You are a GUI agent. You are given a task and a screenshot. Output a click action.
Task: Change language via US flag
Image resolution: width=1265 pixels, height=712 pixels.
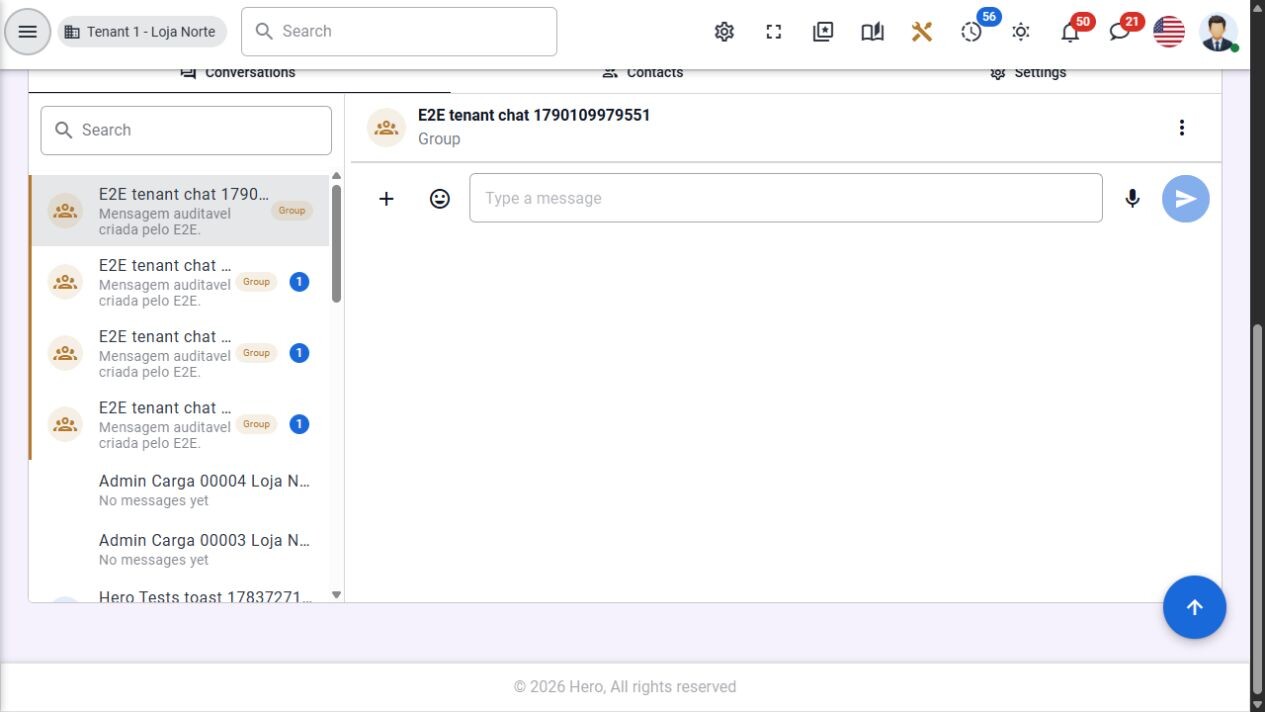[x=1169, y=32]
